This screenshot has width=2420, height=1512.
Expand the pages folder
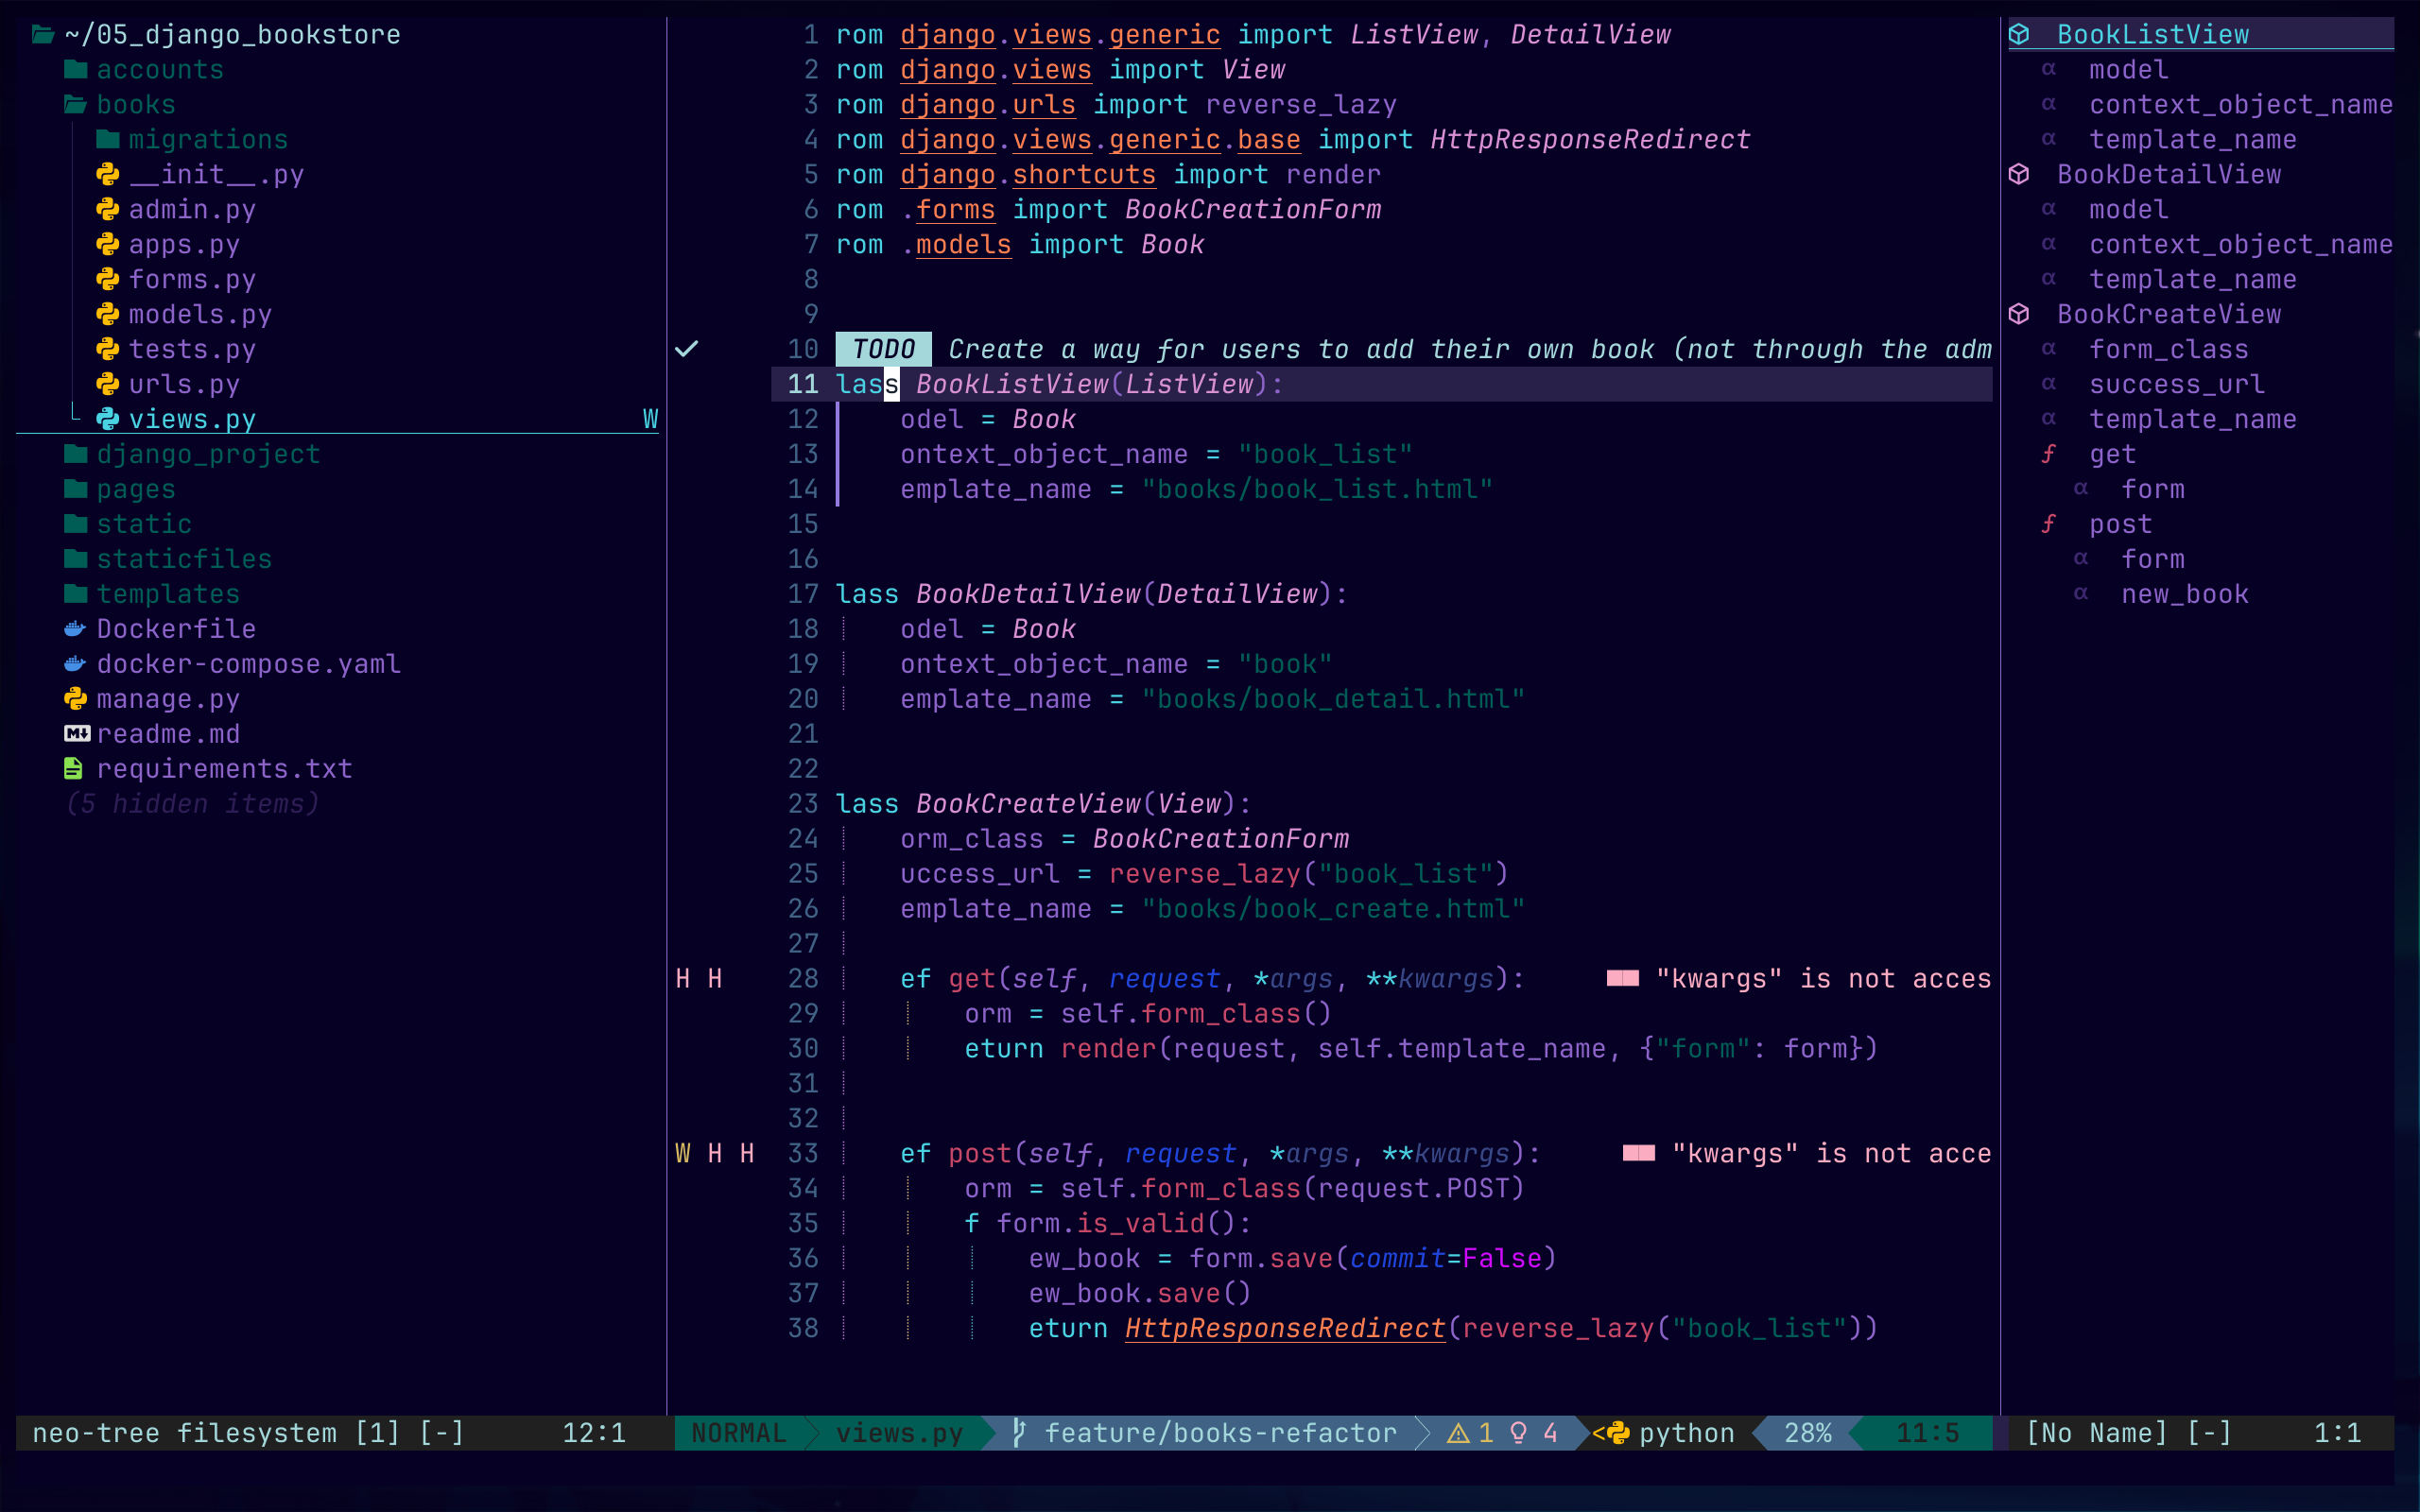click(x=76, y=490)
